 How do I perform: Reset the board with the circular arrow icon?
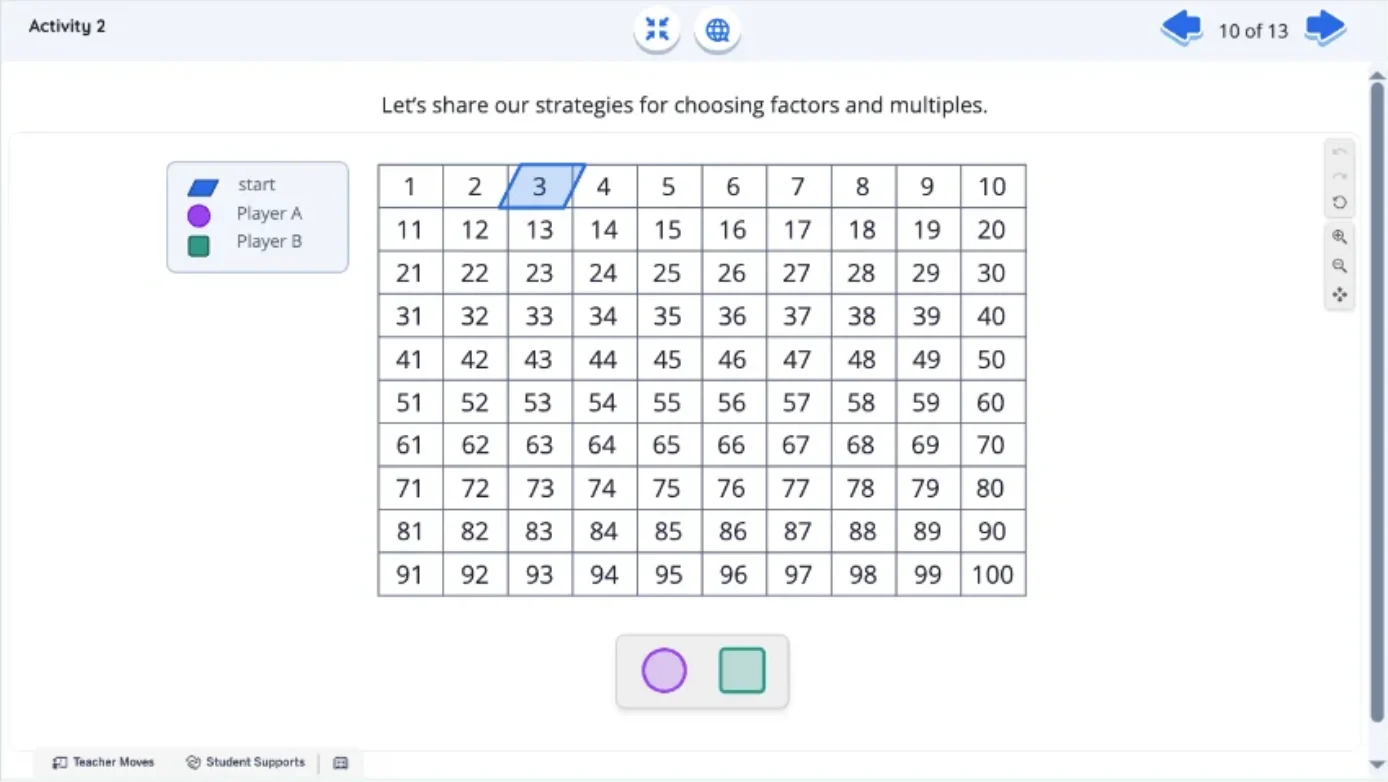click(1340, 202)
